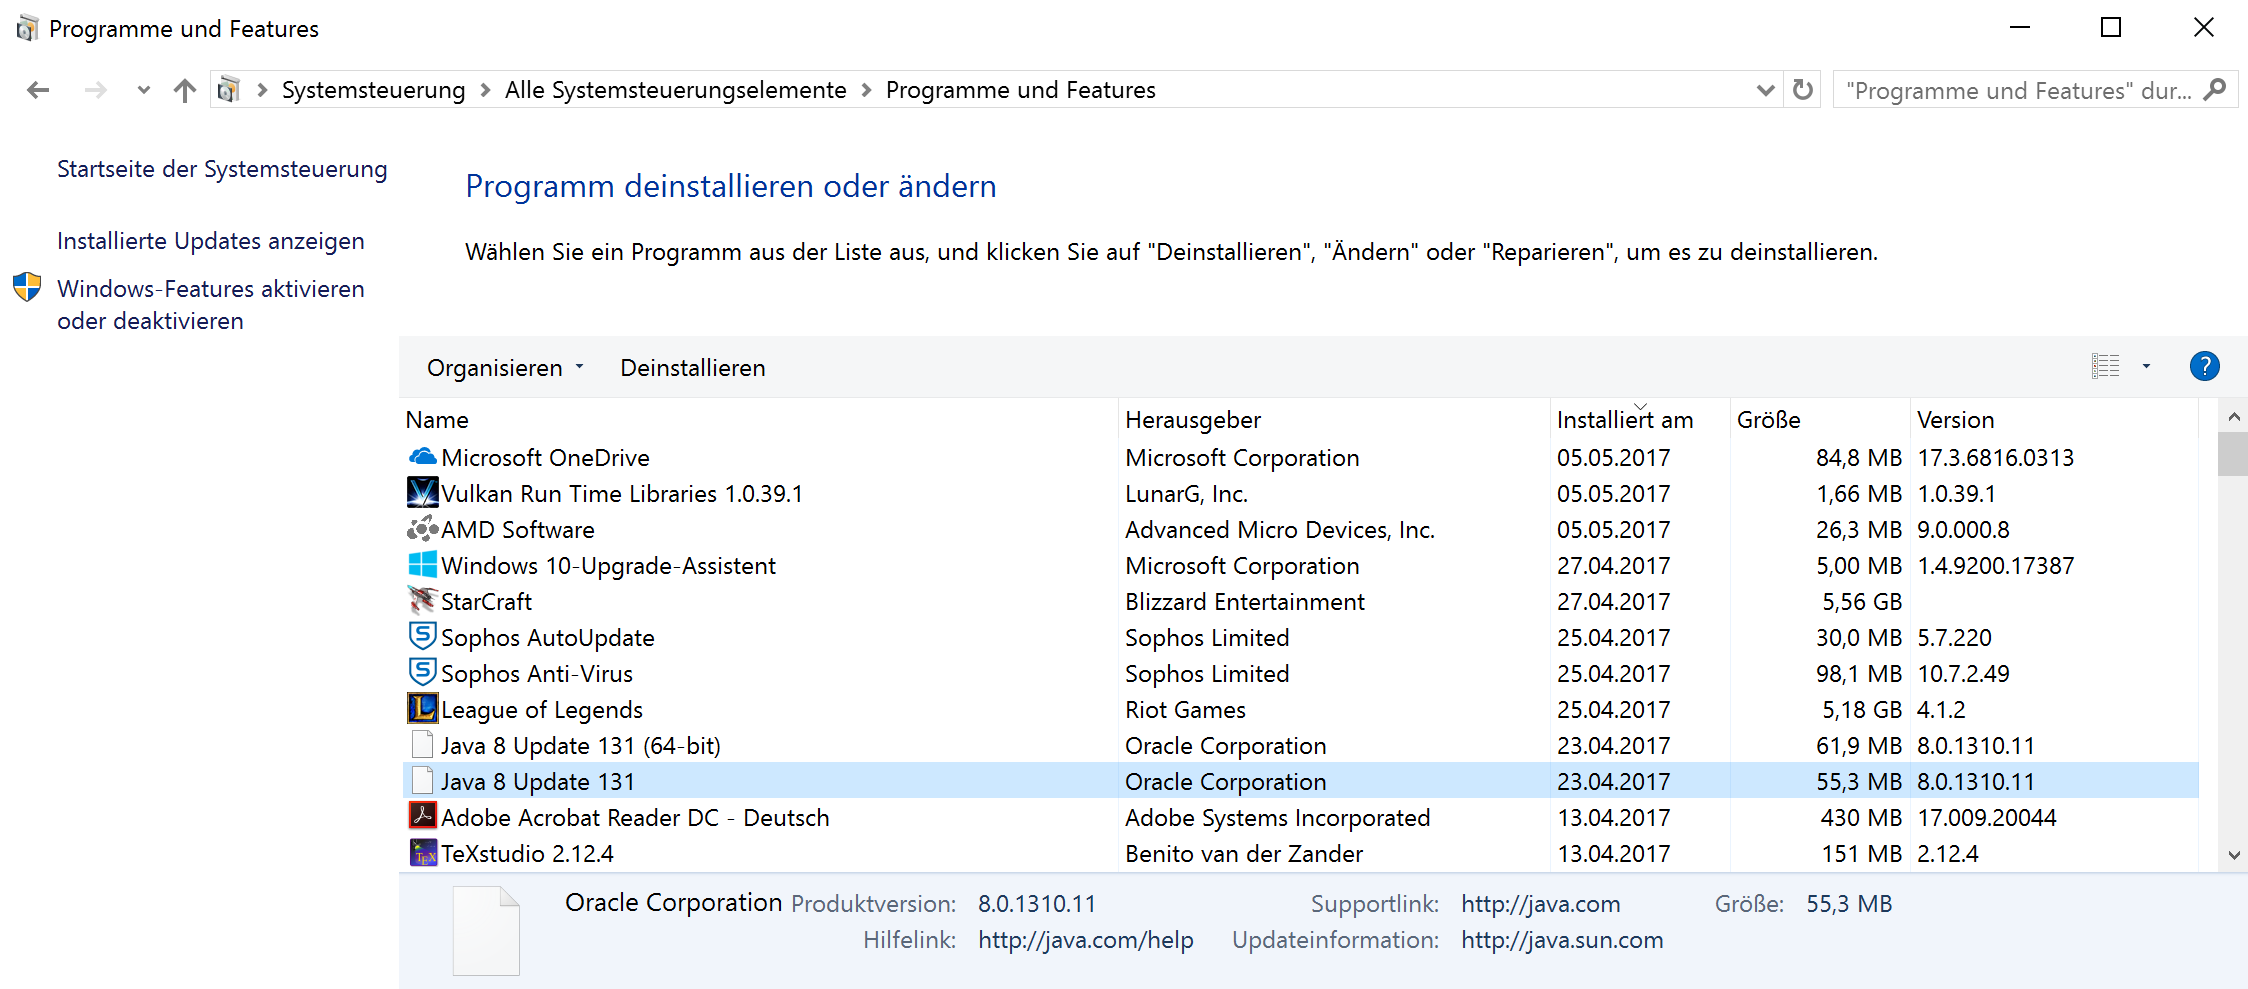
Task: Select the AMD Software icon
Action: (423, 529)
